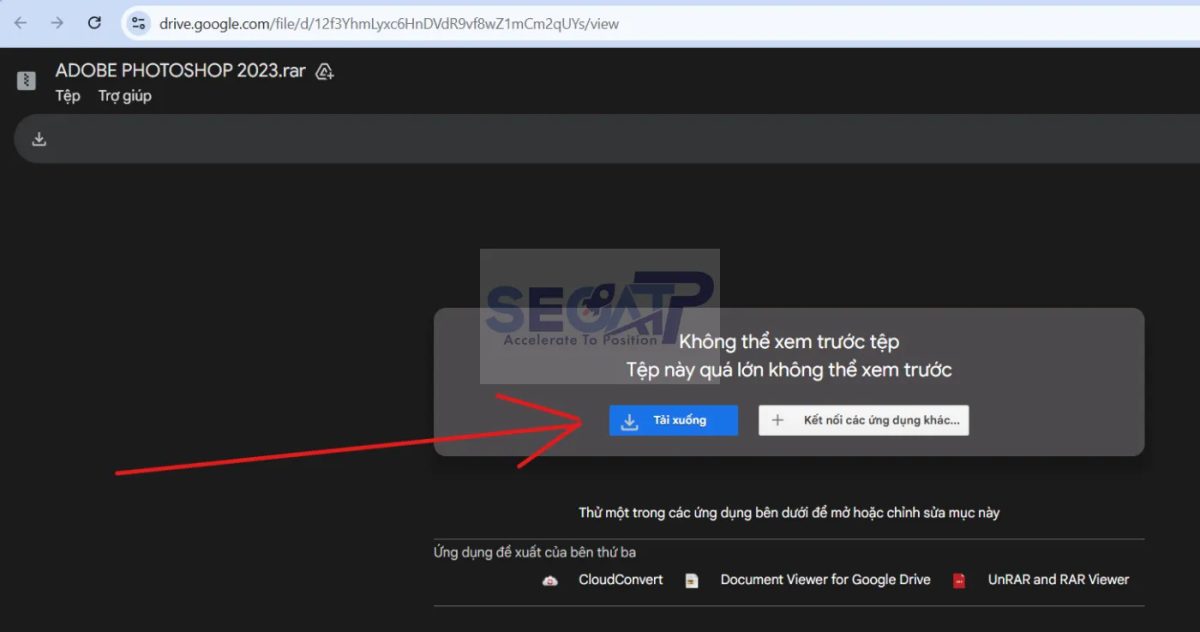Click the Document Viewer app icon
Image resolution: width=1200 pixels, height=632 pixels.
692,580
